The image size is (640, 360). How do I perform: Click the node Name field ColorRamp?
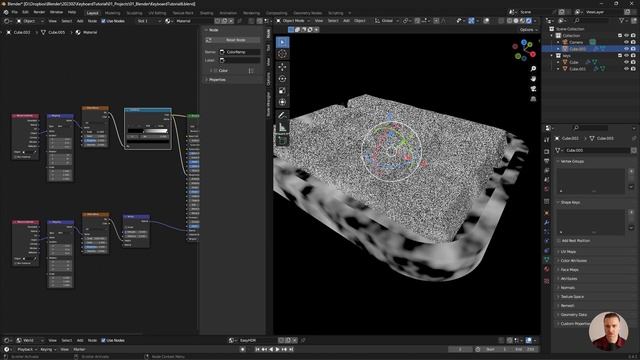(240, 52)
